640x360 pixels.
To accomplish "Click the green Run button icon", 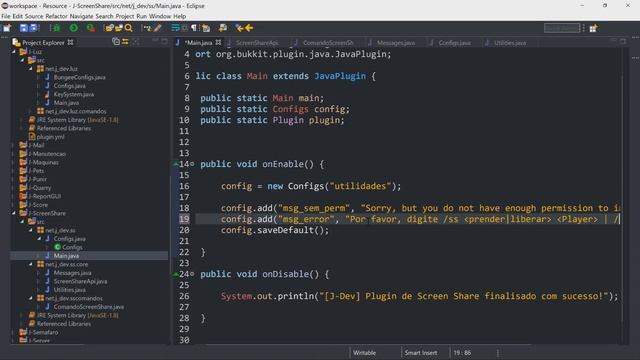I will coord(73,28).
